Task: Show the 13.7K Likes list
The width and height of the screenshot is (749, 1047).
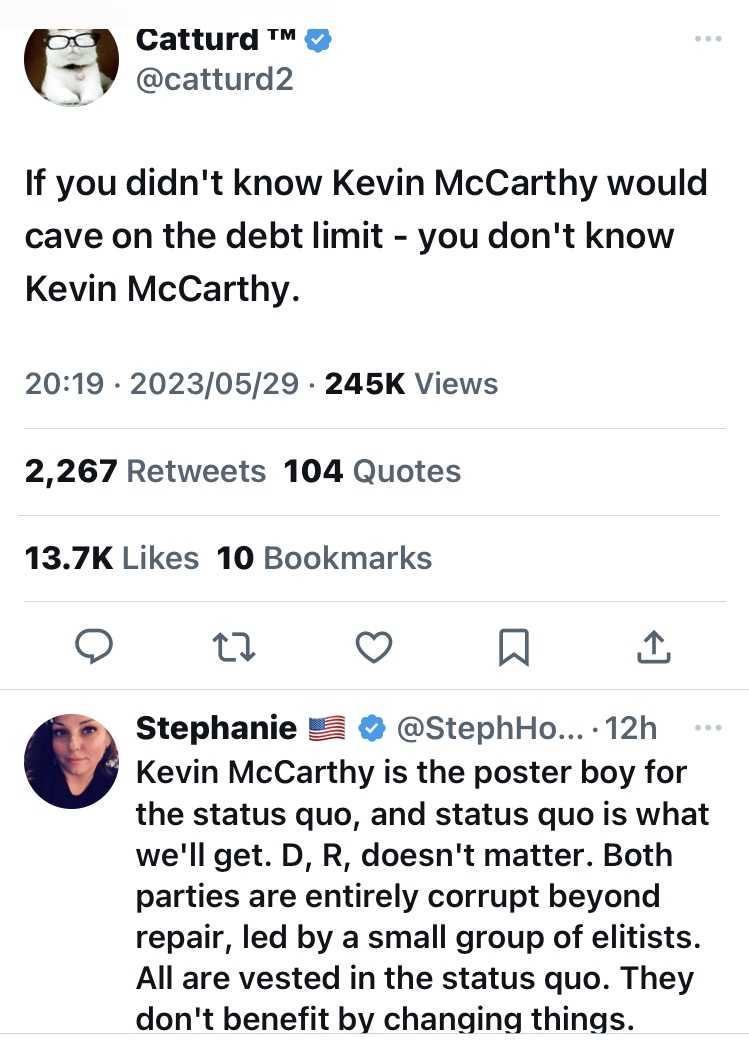Action: tap(111, 558)
